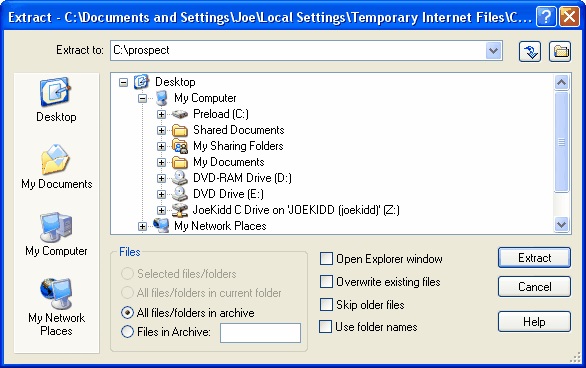The height and width of the screenshot is (368, 586).
Task: Expand the DVD Drive (E:) node
Action: coord(161,194)
